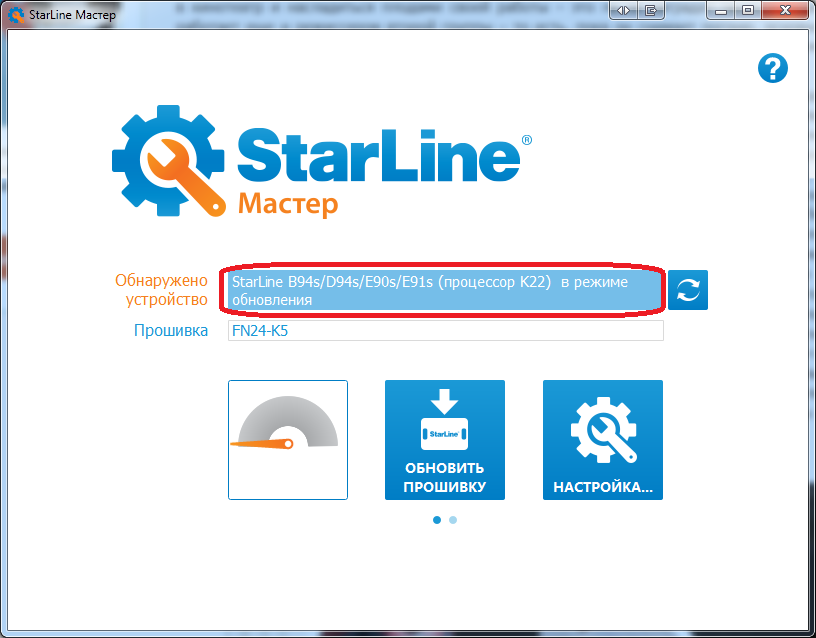This screenshot has width=816, height=638.
Task: Click the ОБНОВИТЬ ПРОШИВКУ button
Action: click(x=444, y=440)
